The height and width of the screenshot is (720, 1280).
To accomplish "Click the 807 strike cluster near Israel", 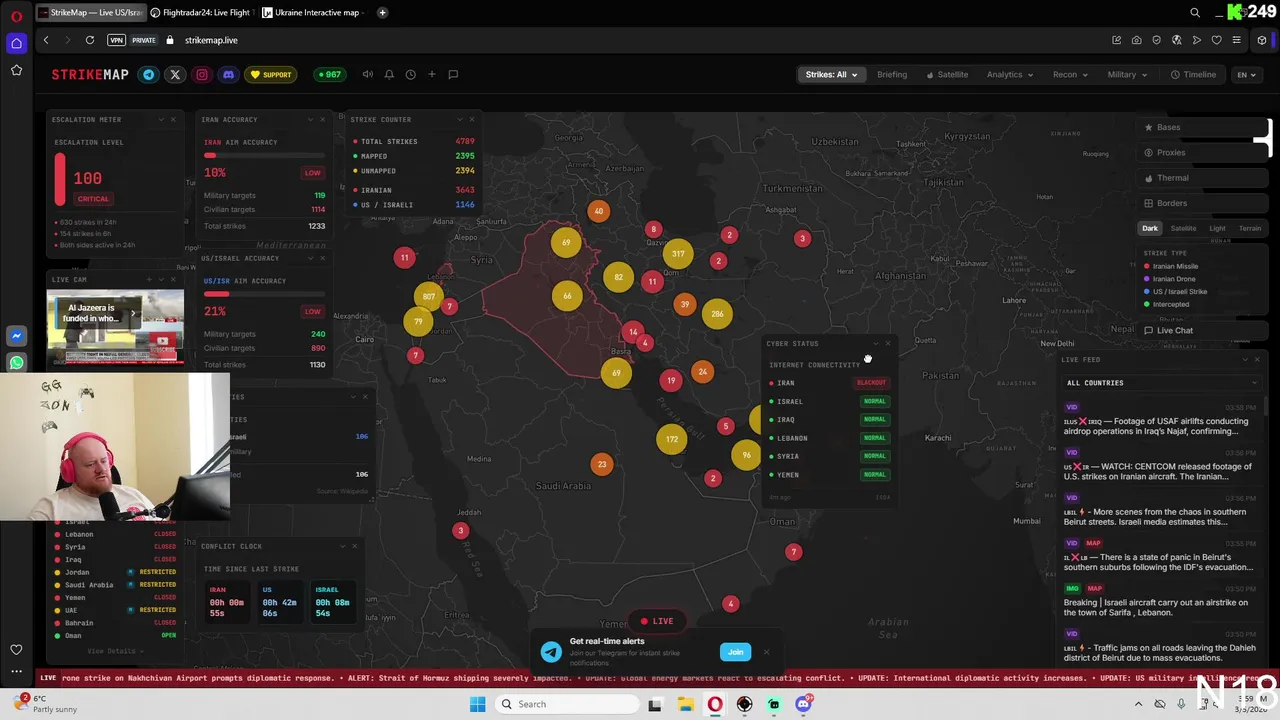I will (429, 296).
